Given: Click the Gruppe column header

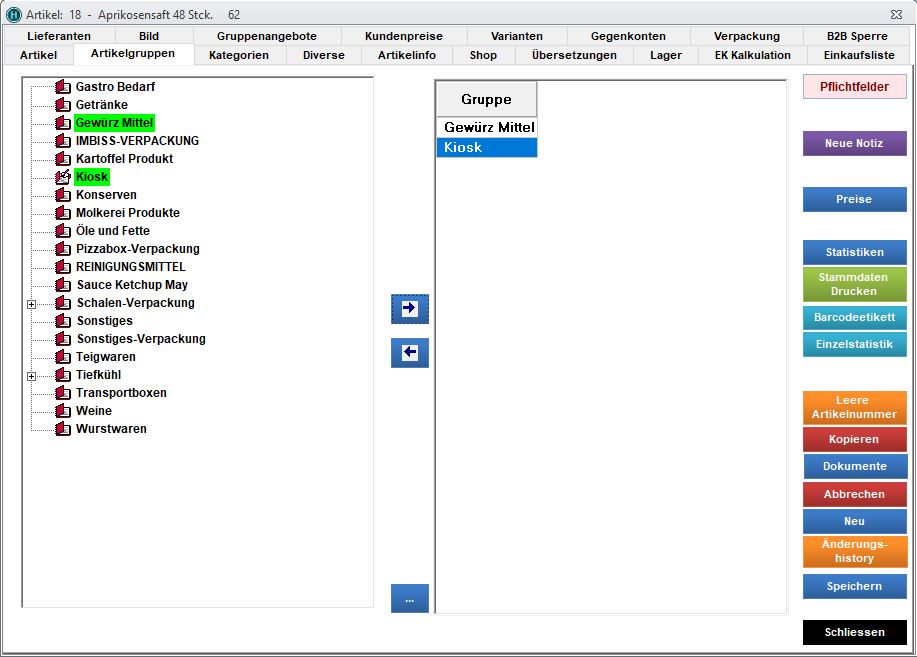Looking at the screenshot, I should (x=486, y=99).
